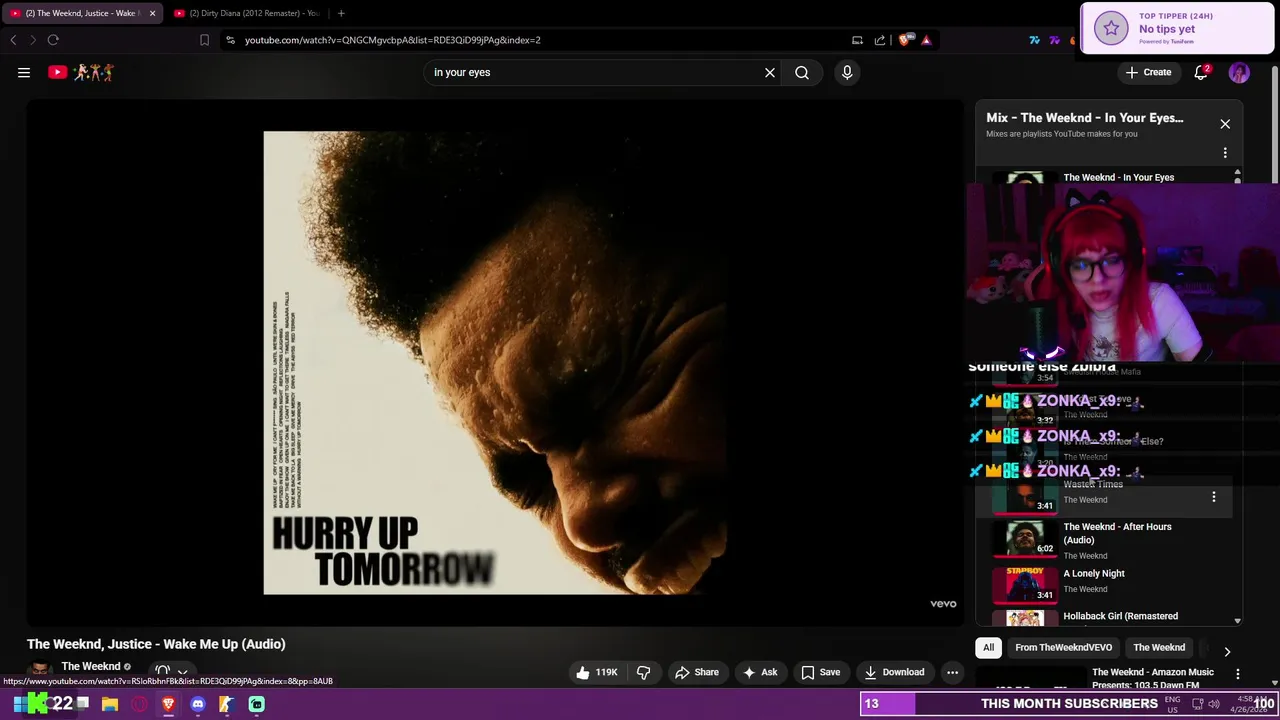Save video to playlist
Viewport: 1280px width, 720px height.
pos(821,672)
